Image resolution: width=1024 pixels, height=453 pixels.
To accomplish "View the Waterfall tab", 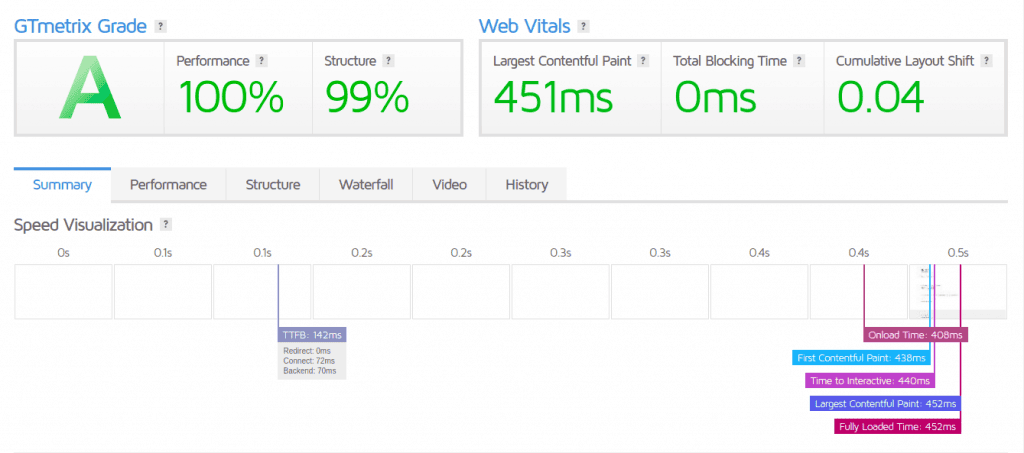I will coord(366,185).
